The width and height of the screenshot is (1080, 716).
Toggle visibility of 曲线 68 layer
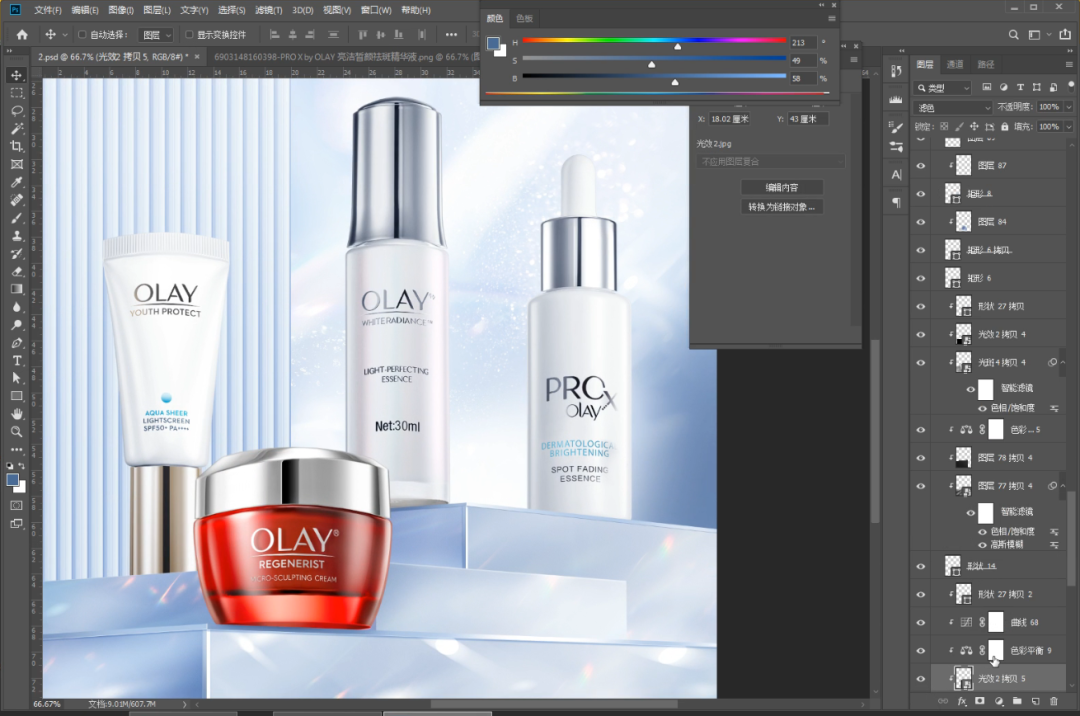pyautogui.click(x=921, y=622)
